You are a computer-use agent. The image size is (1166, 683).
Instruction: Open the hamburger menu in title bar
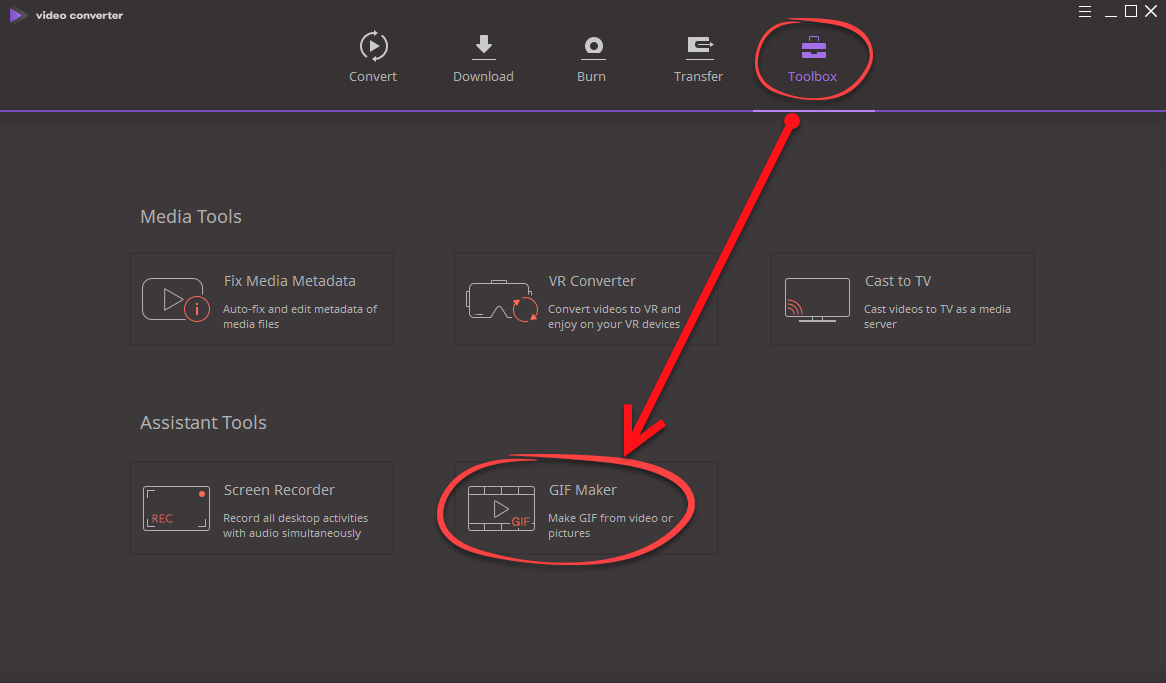[x=1085, y=11]
